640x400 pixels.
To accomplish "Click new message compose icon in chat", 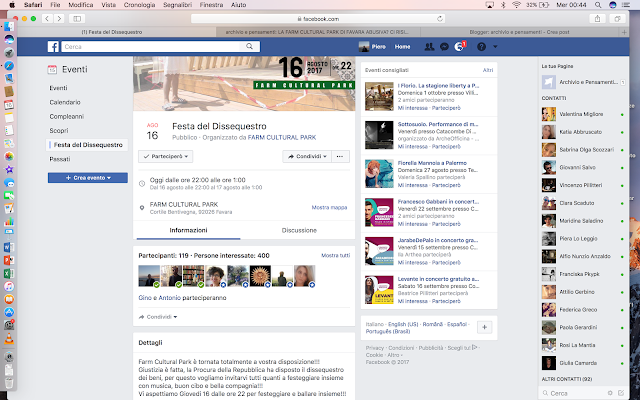I will (x=621, y=393).
